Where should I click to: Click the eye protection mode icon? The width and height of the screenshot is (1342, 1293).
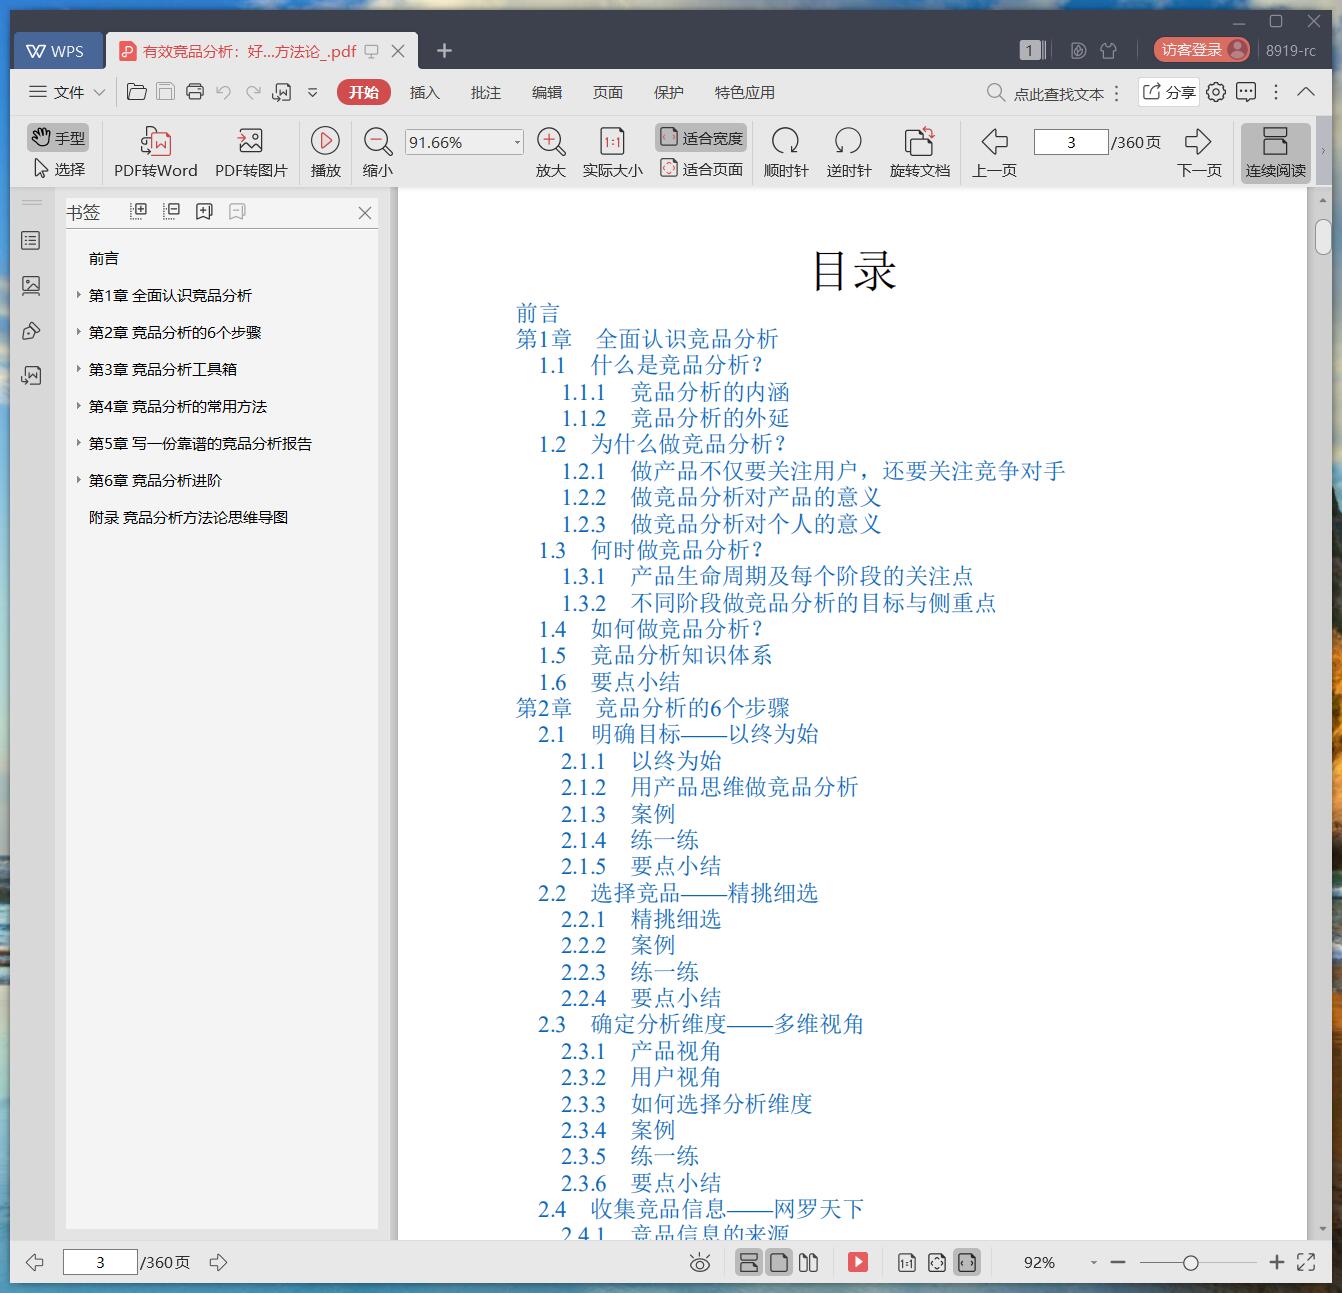[x=700, y=1263]
